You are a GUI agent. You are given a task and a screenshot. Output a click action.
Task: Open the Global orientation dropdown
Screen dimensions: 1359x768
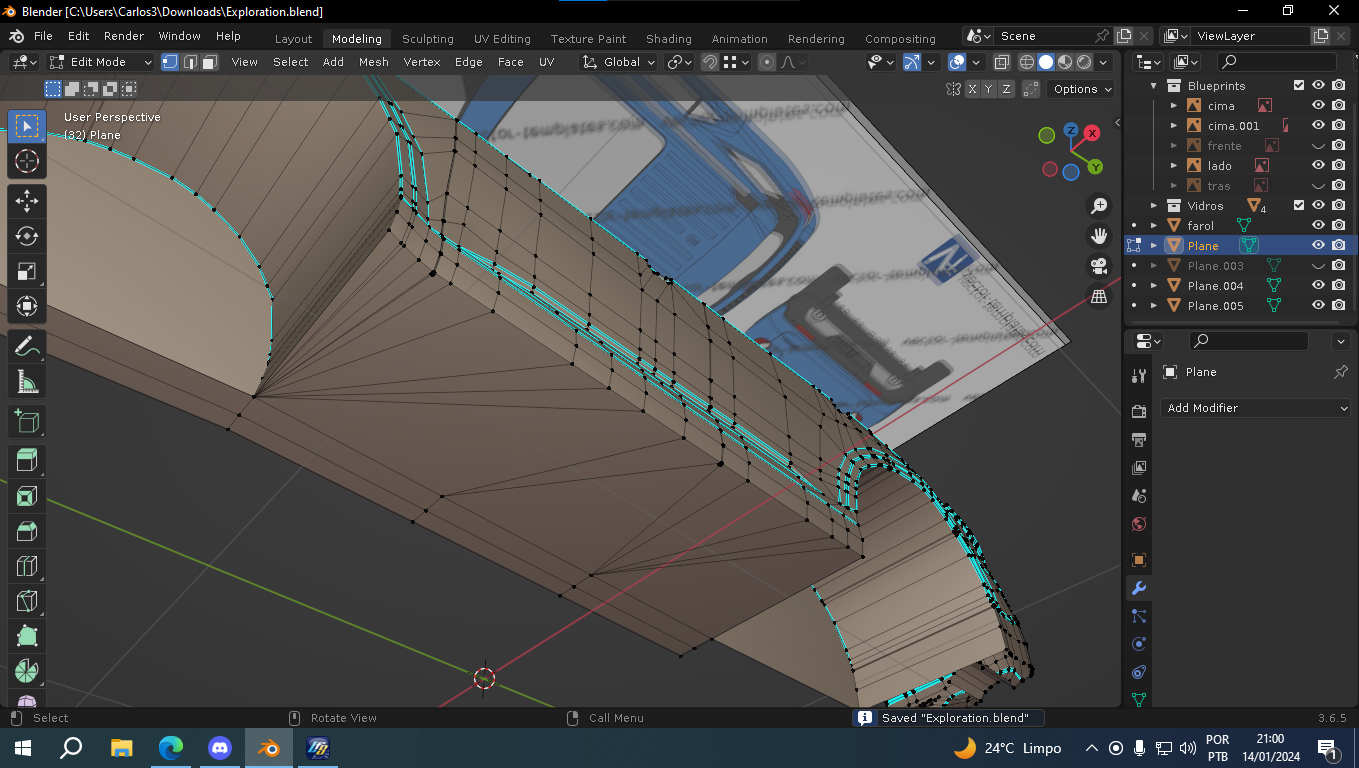620,62
